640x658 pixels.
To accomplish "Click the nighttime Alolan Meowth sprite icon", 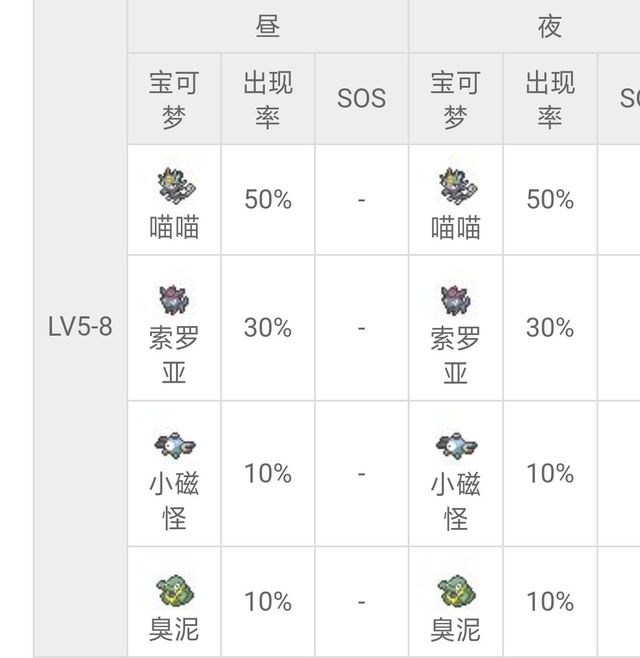I will tap(458, 185).
